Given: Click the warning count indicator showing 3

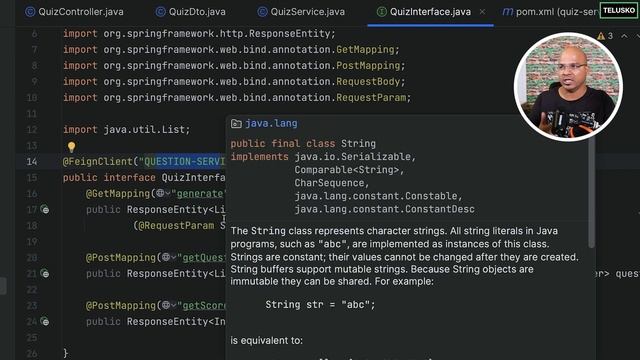Looking at the screenshot, I should (605, 36).
